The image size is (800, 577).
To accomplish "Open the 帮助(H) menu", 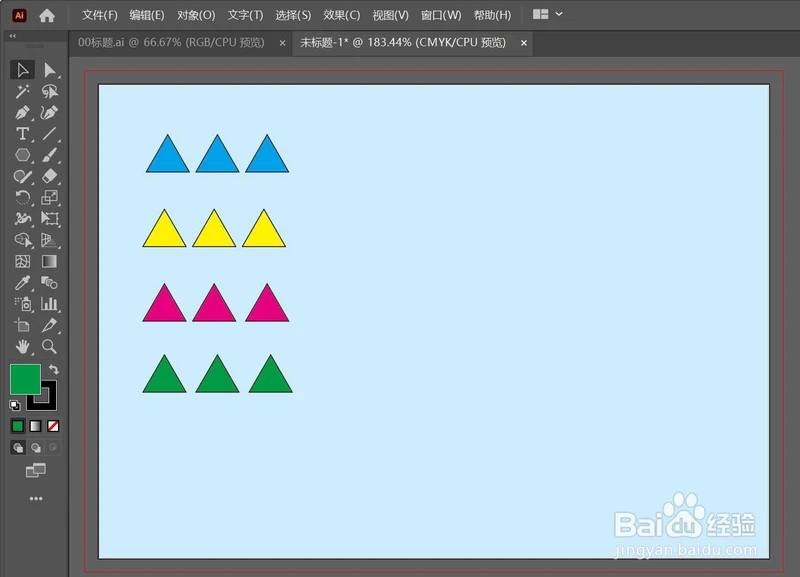I will (x=492, y=15).
